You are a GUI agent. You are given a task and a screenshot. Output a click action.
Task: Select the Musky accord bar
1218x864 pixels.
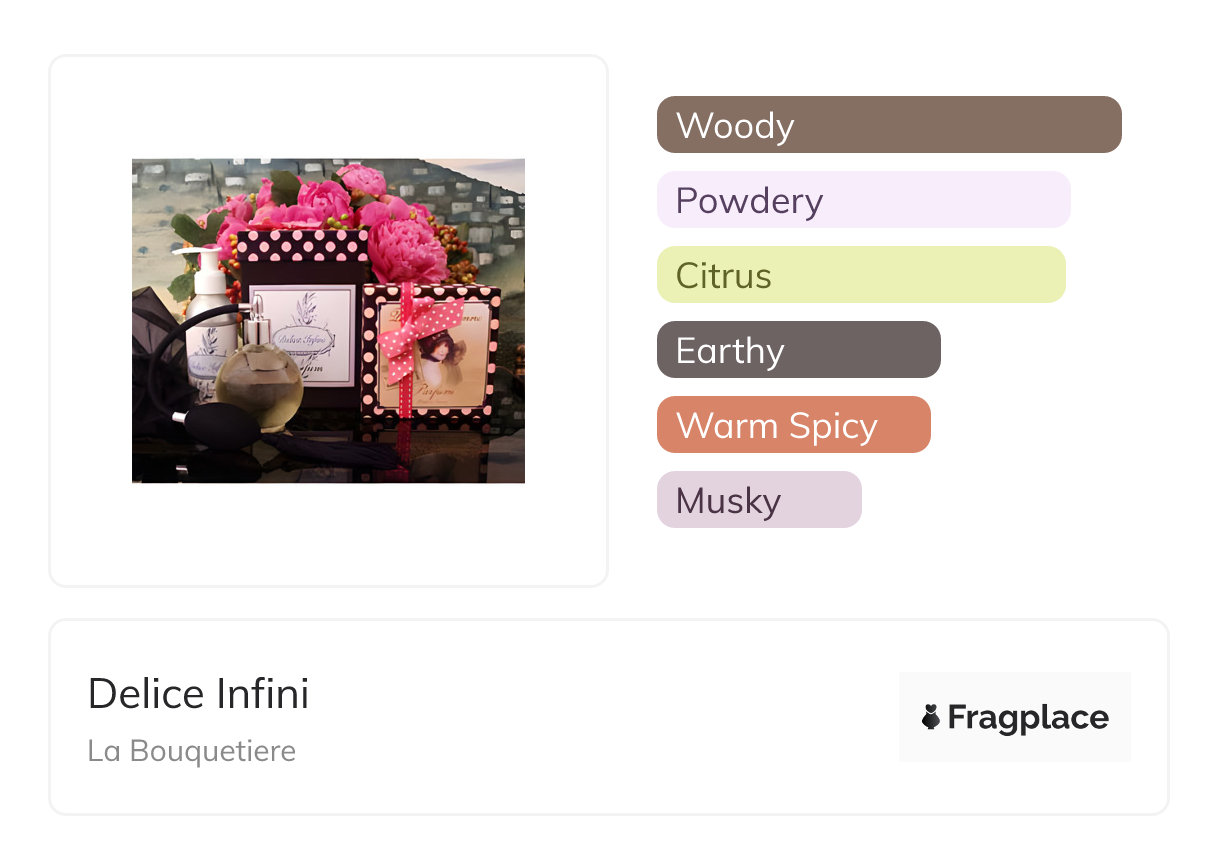pos(758,500)
